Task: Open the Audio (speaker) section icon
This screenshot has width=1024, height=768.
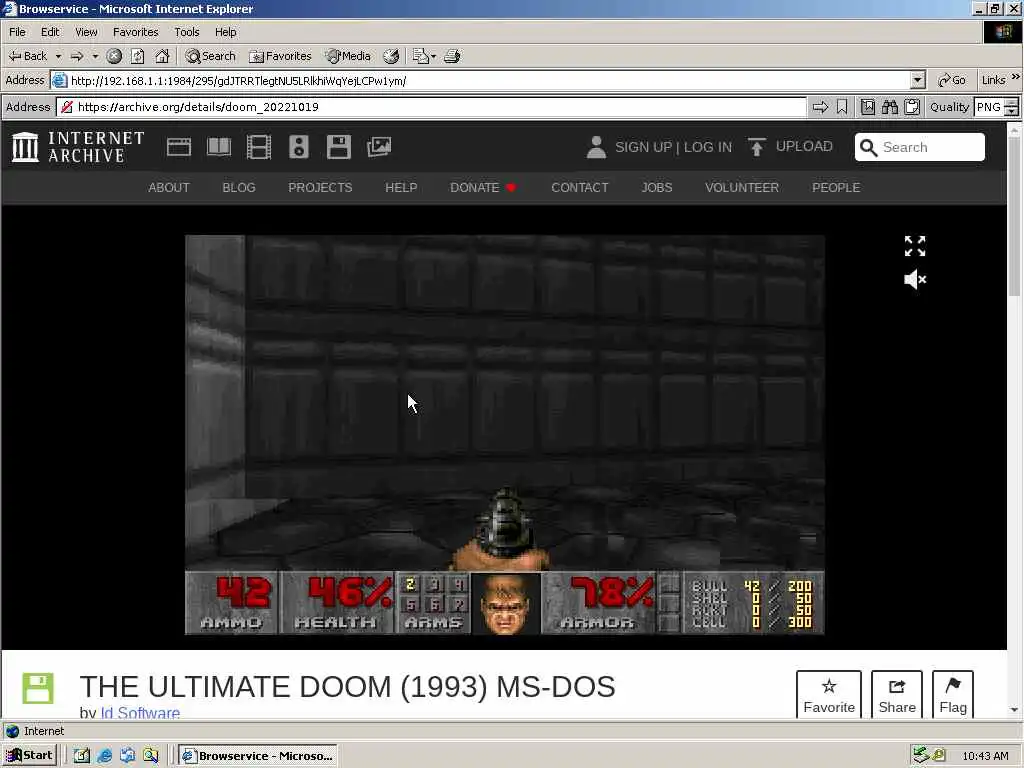Action: click(298, 147)
